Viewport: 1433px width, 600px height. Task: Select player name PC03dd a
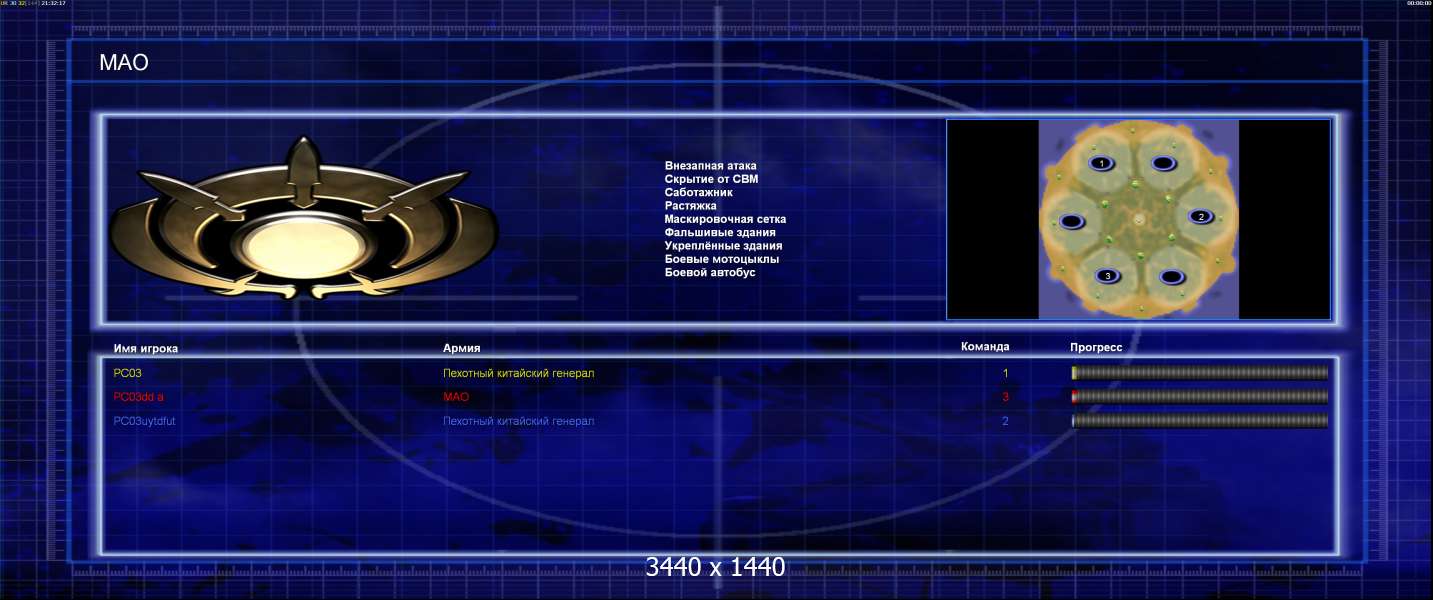[x=139, y=397]
